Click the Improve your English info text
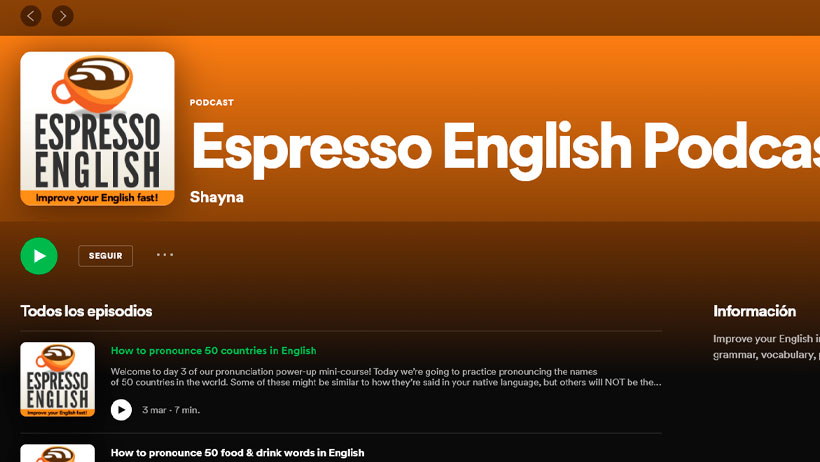Image resolution: width=820 pixels, height=462 pixels. tap(767, 346)
